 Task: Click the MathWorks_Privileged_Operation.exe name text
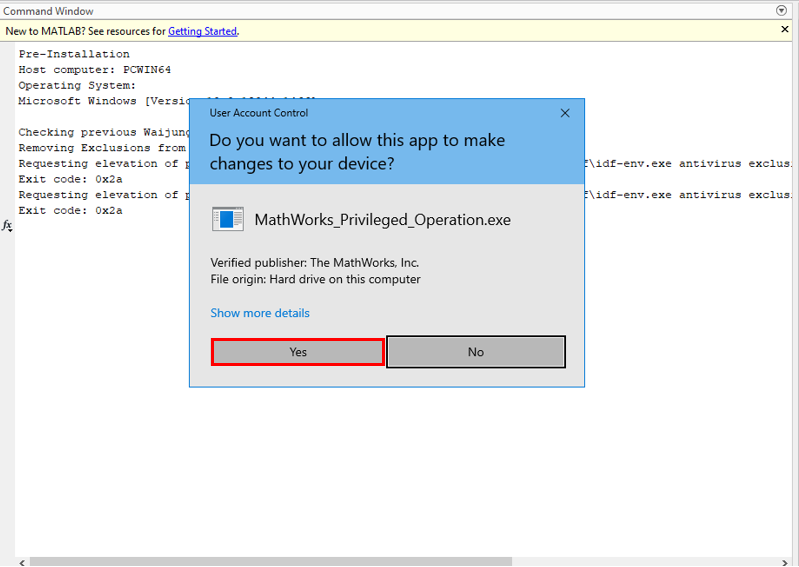pos(383,220)
